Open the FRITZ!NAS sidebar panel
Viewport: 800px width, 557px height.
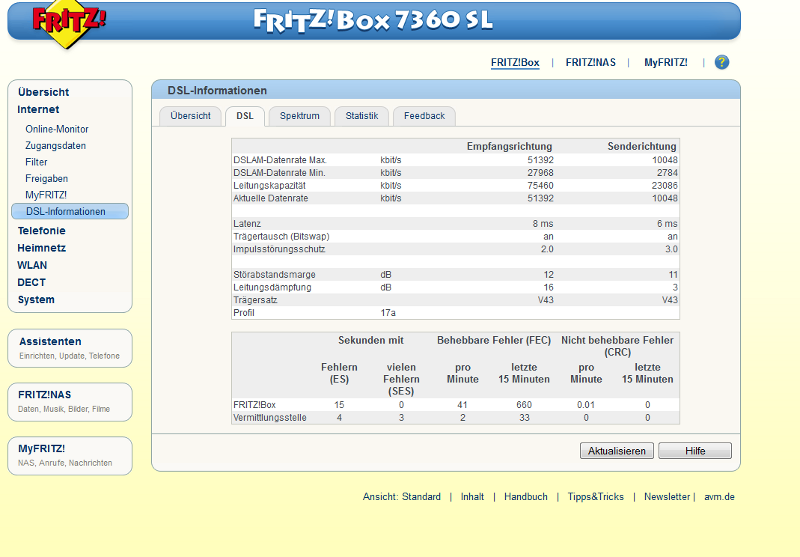[70, 402]
